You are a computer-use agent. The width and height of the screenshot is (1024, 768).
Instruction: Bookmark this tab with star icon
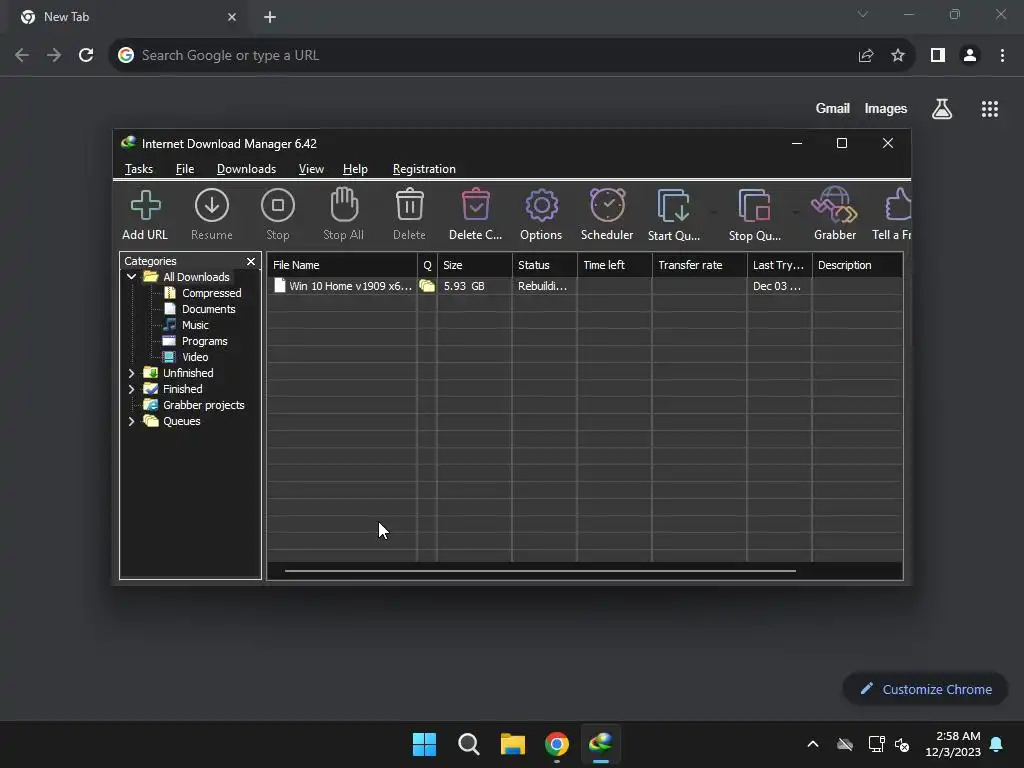(898, 56)
